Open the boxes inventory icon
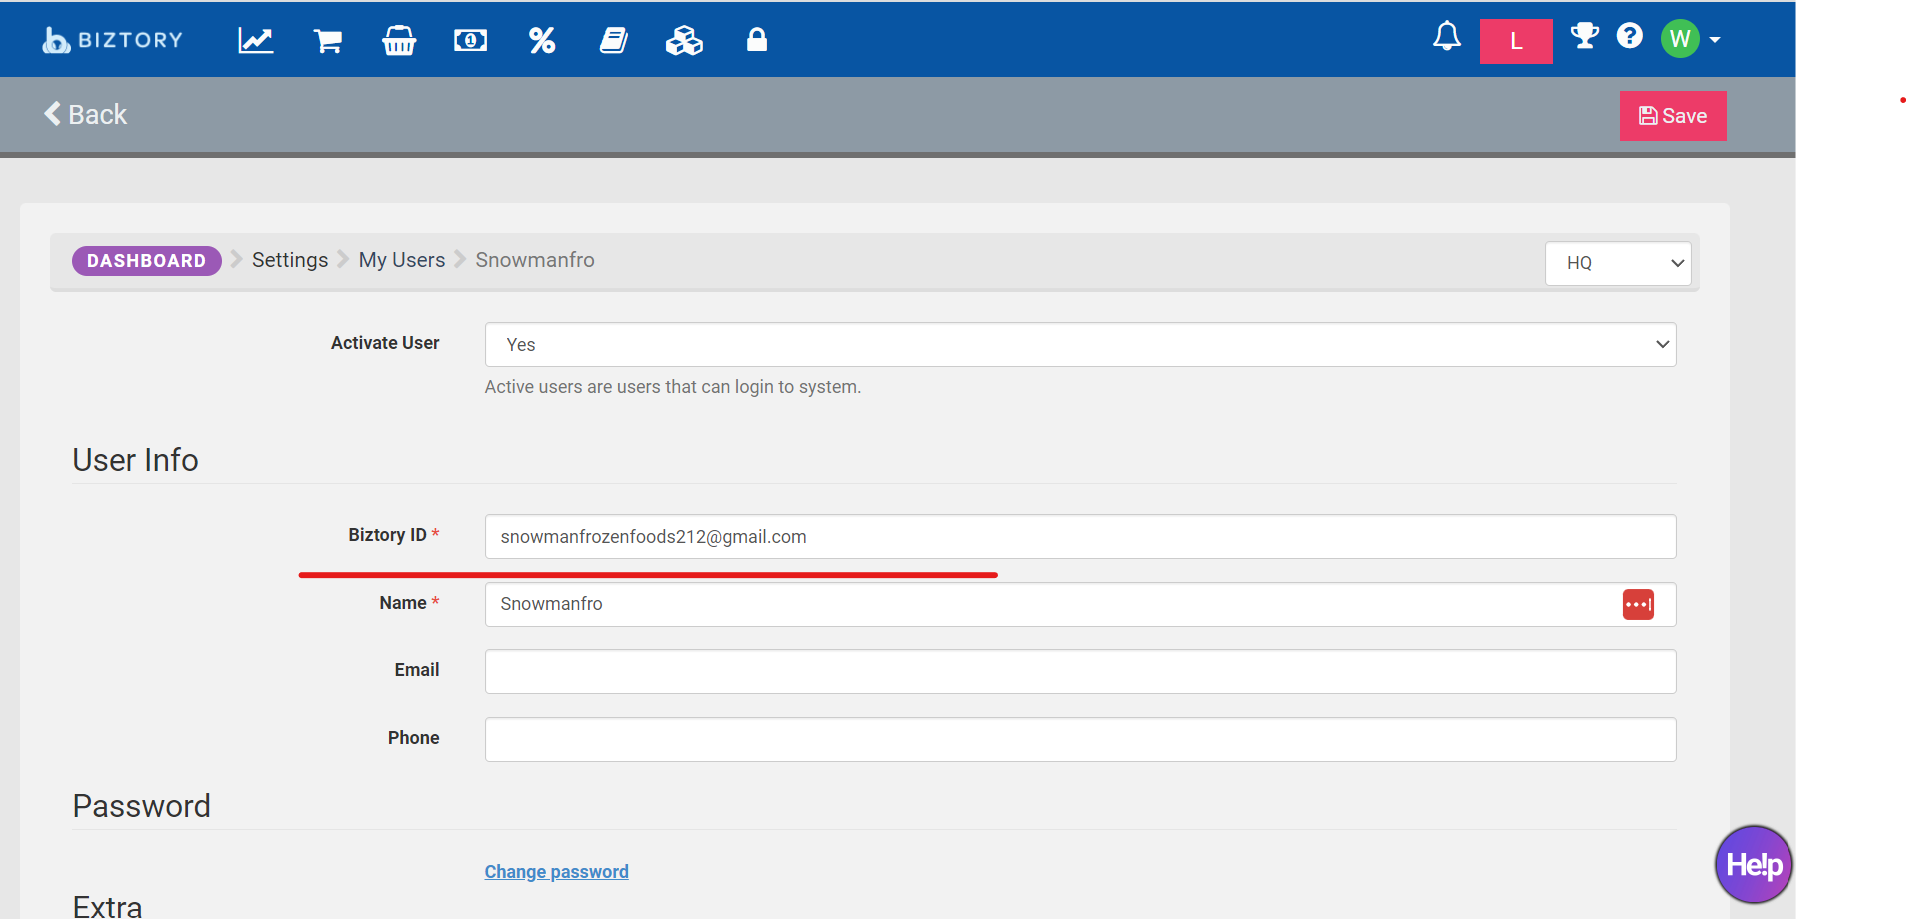 pyautogui.click(x=684, y=40)
